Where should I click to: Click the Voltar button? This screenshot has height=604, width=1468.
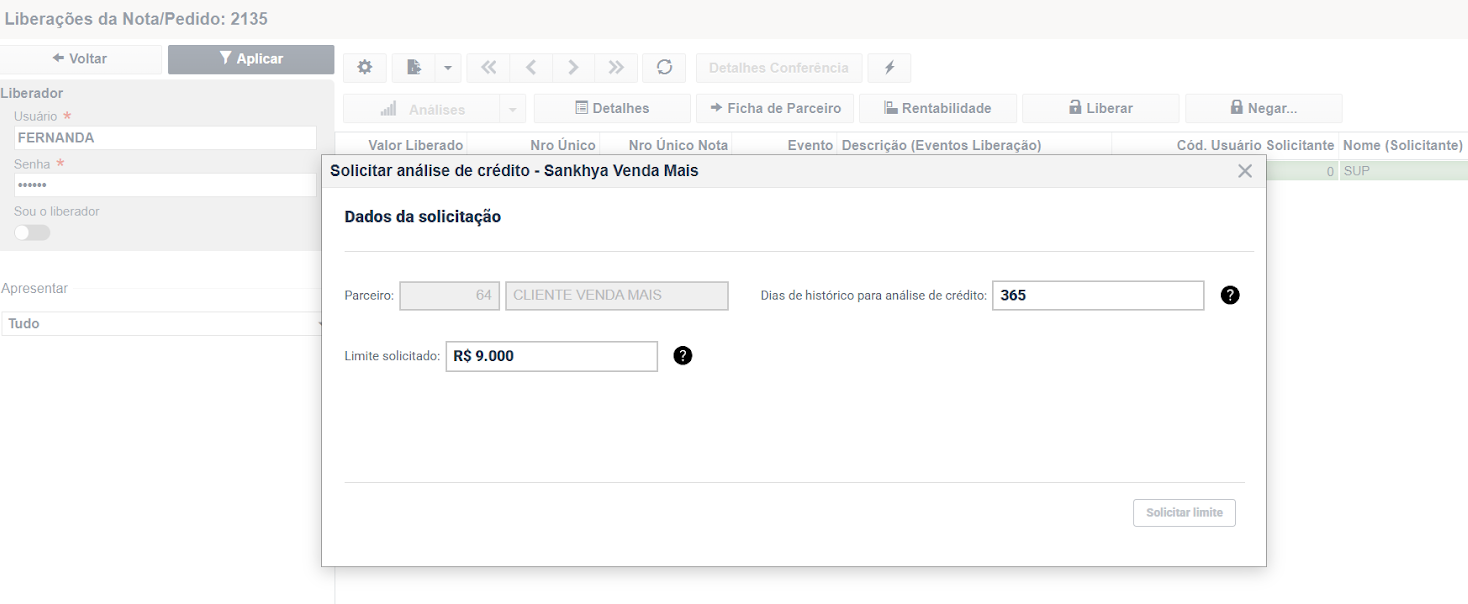(80, 59)
